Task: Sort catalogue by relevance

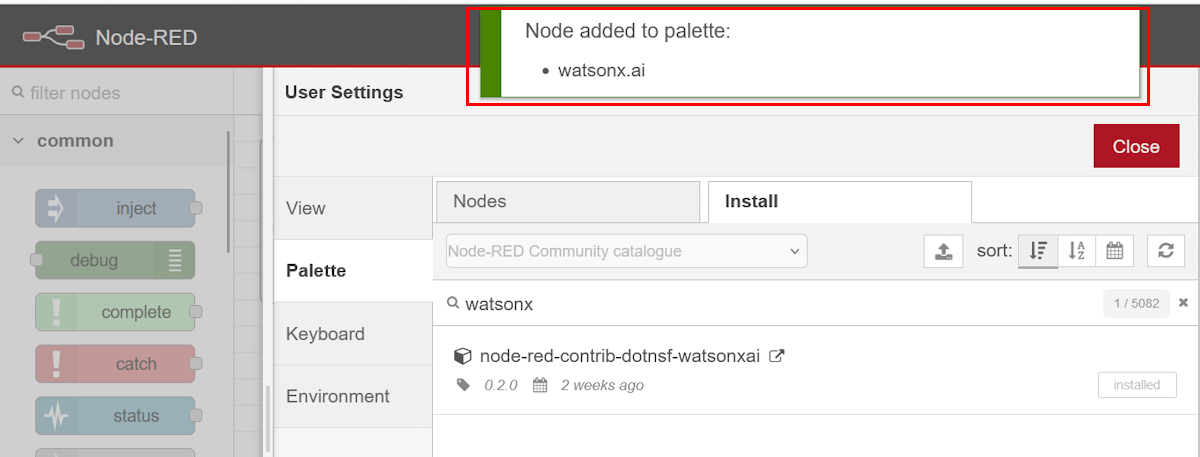Action: [1038, 252]
